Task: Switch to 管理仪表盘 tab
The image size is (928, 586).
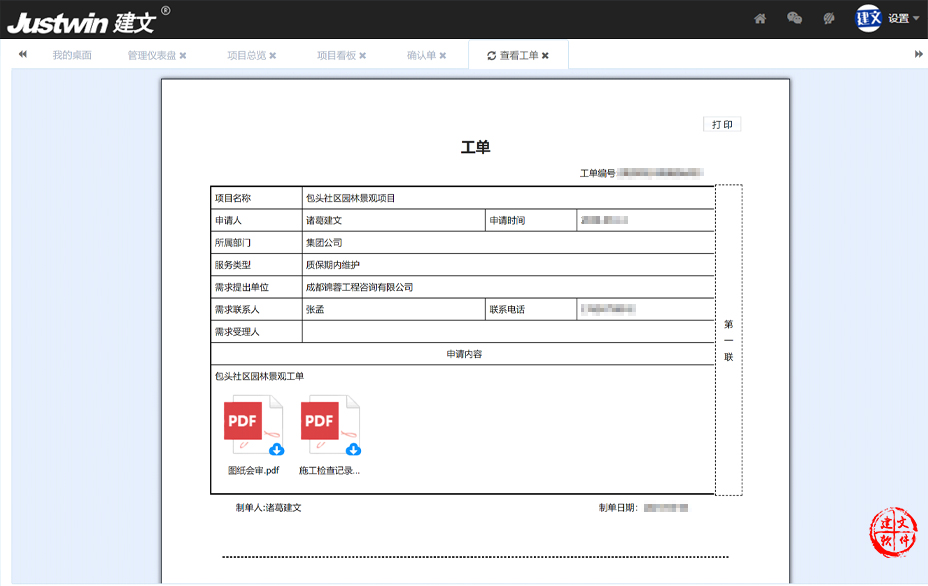Action: (x=151, y=56)
